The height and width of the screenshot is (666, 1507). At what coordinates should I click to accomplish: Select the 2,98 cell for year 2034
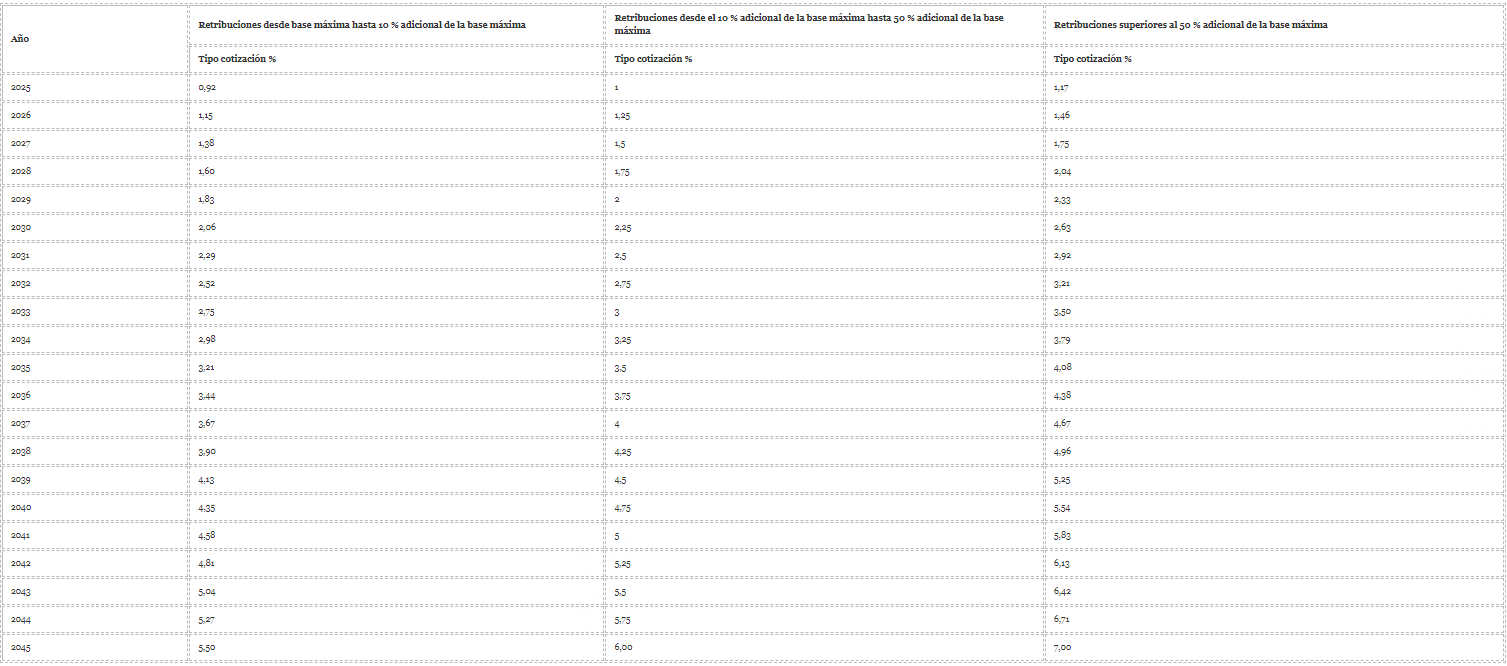(207, 340)
